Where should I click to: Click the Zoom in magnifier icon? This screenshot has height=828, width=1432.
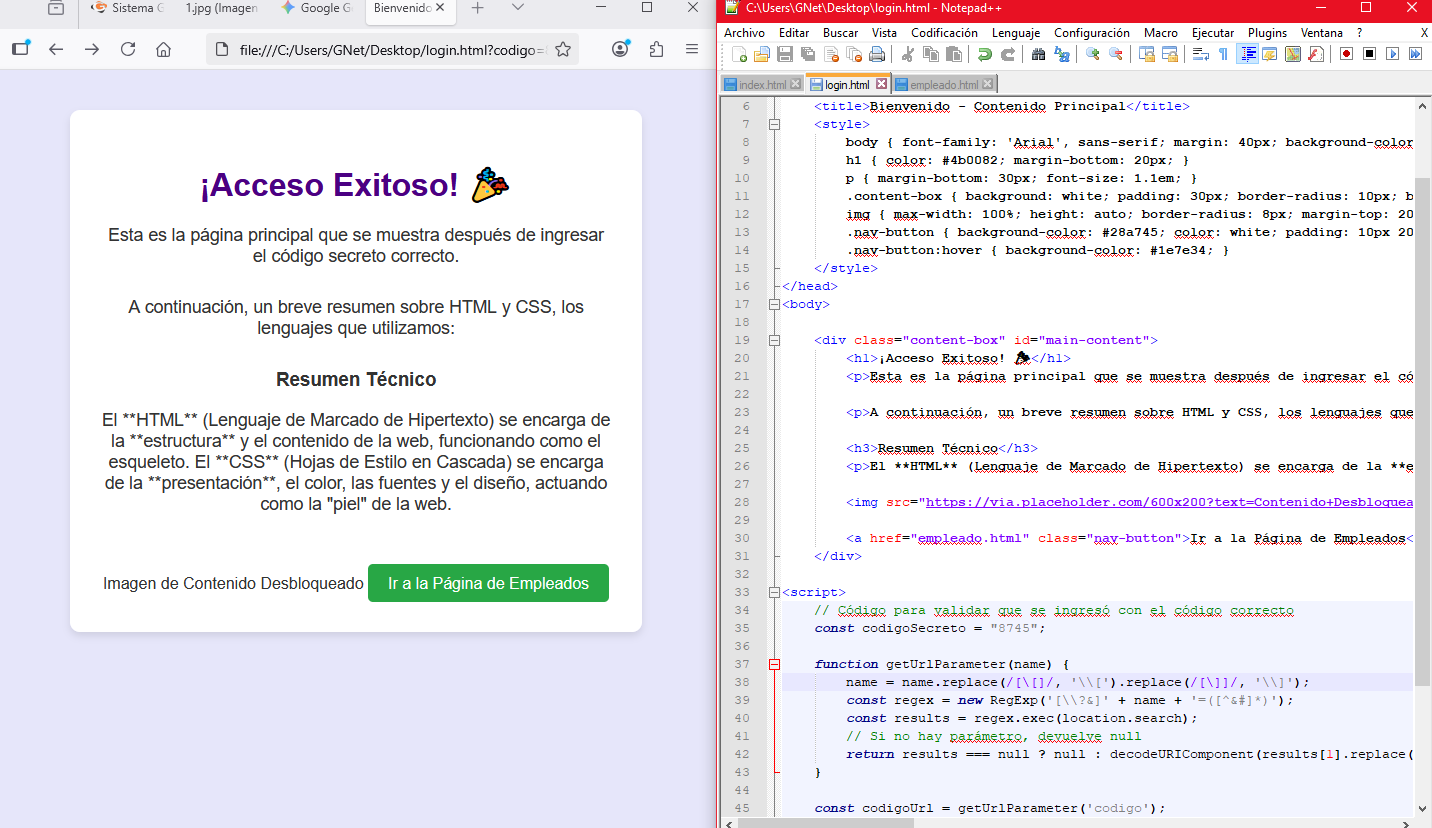pos(1092,54)
